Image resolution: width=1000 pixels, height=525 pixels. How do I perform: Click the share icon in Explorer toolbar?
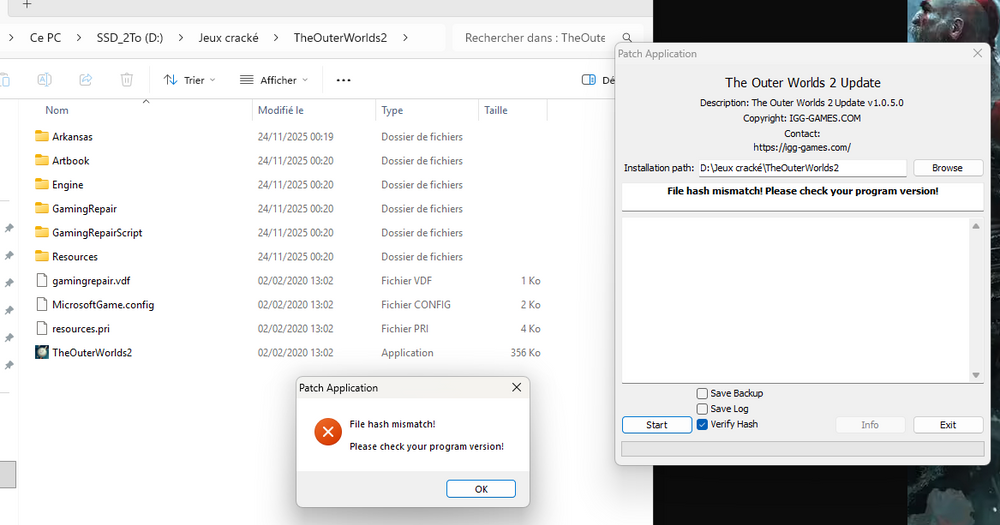(86, 80)
